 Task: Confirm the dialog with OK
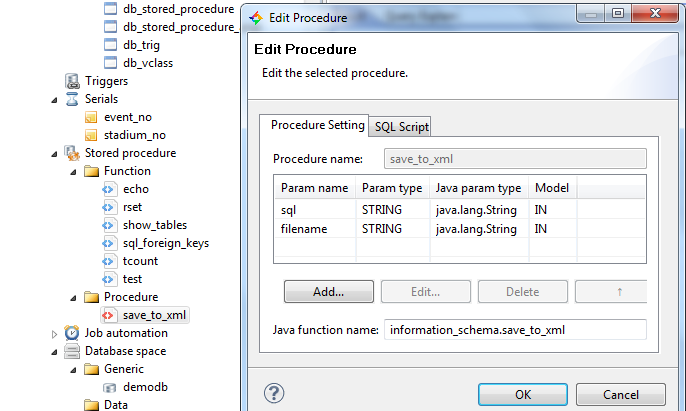click(522, 394)
